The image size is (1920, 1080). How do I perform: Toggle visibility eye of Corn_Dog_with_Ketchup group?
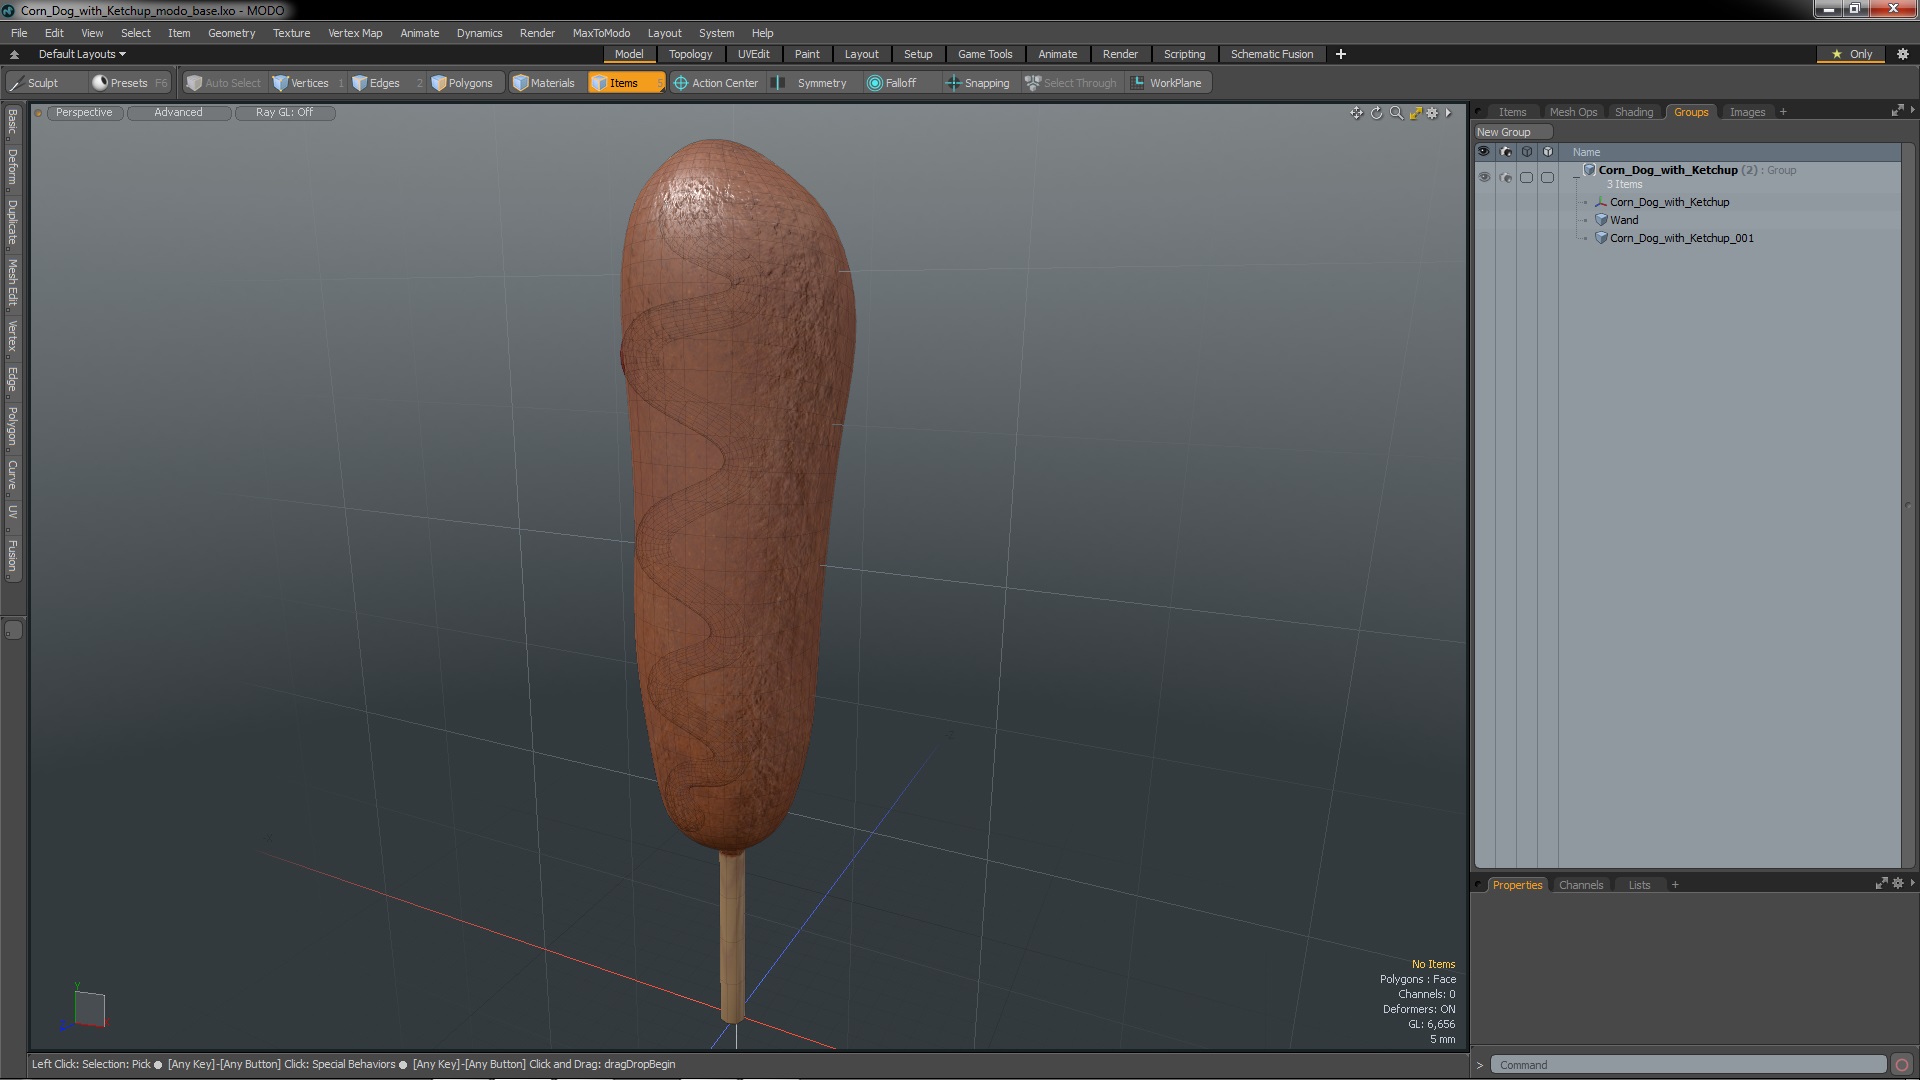tap(1484, 177)
